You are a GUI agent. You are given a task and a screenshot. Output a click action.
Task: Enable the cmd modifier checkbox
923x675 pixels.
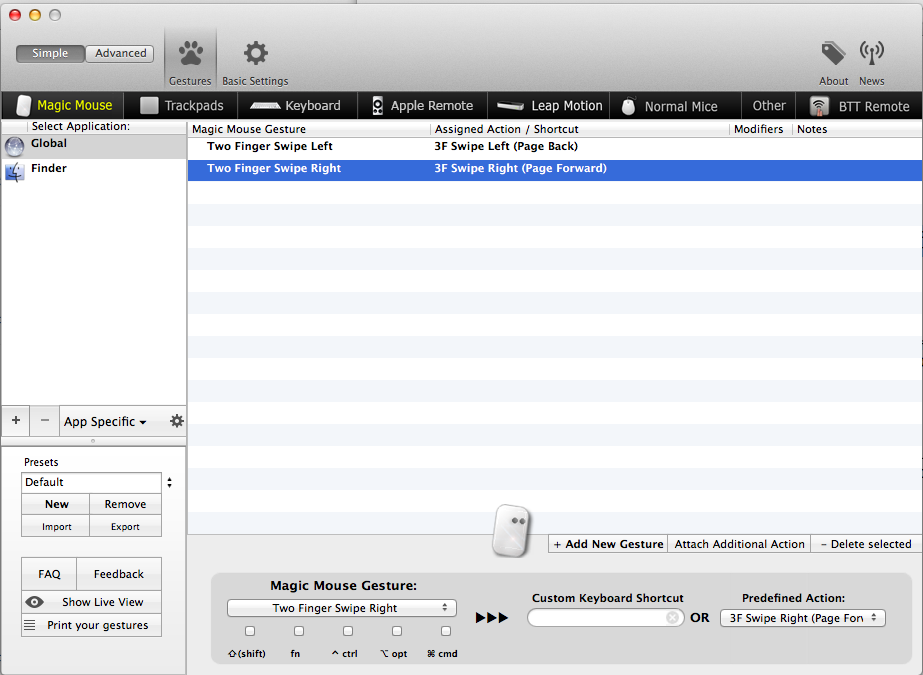point(446,631)
